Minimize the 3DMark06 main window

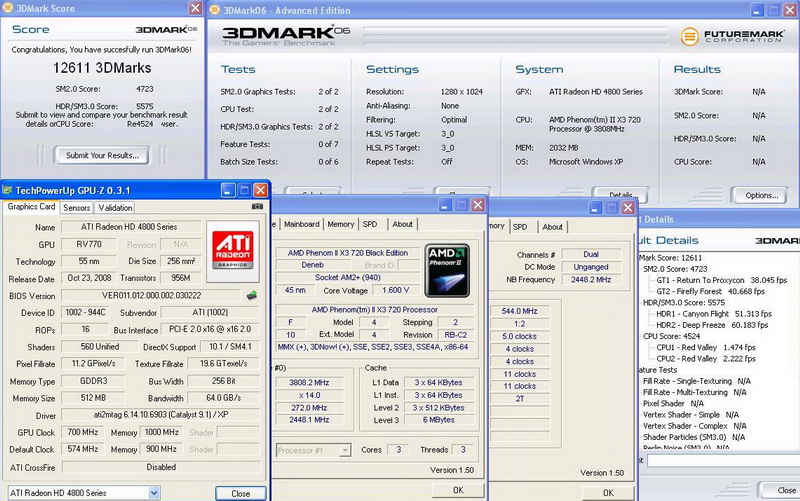(x=757, y=10)
